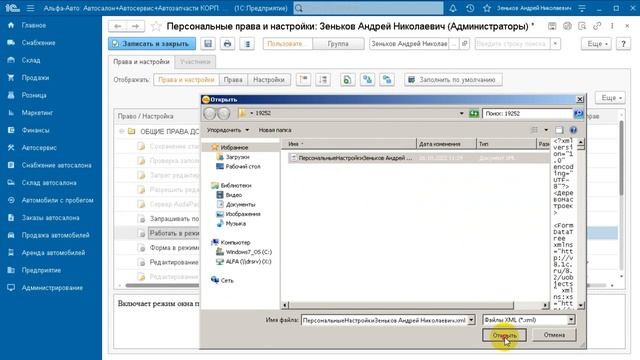Screen dimensions: 640x360
Task: Select Документы library in file dialog
Action: (240, 204)
